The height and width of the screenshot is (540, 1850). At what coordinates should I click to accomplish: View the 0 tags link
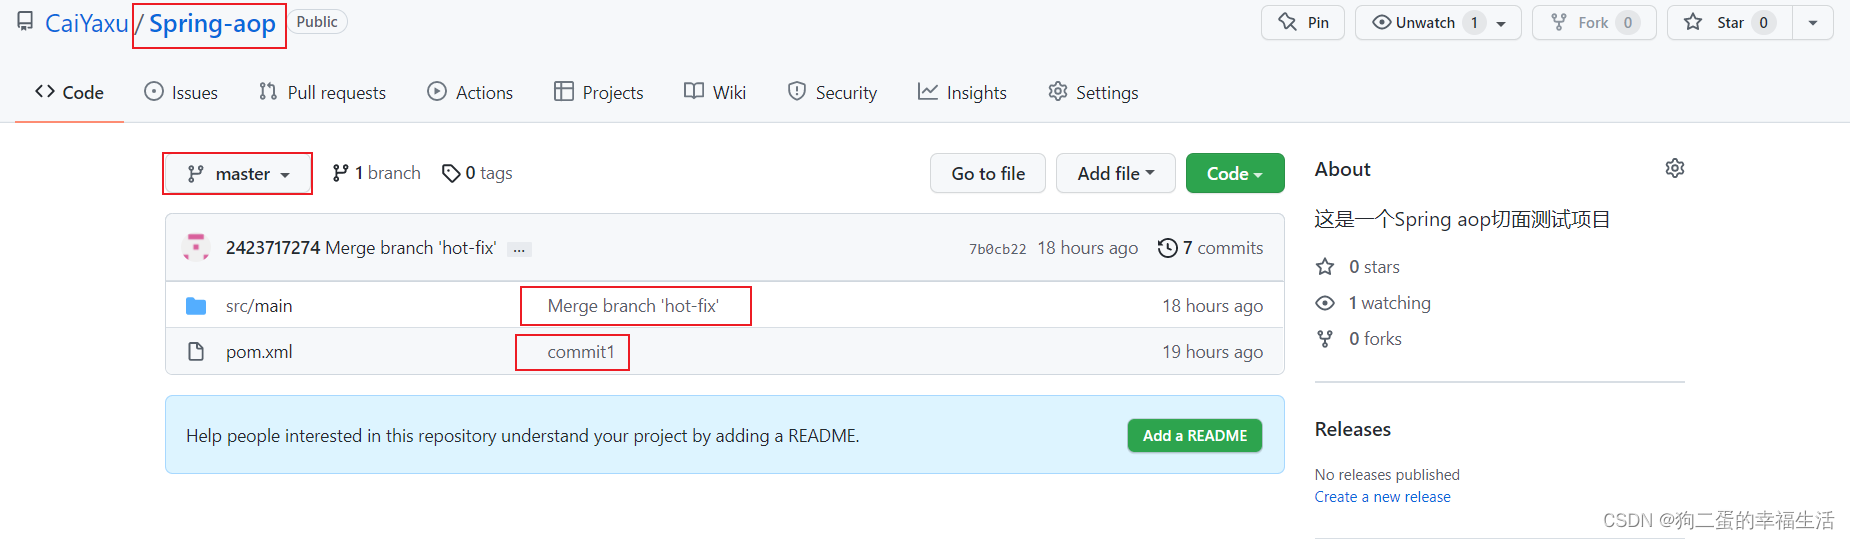tap(477, 173)
